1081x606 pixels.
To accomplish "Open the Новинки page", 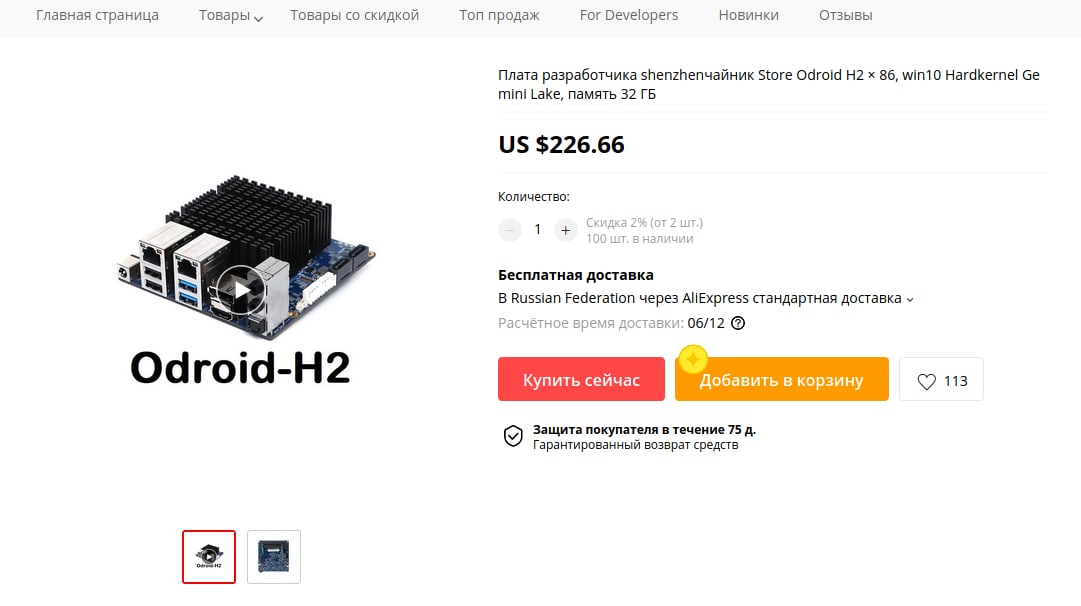I will (749, 15).
